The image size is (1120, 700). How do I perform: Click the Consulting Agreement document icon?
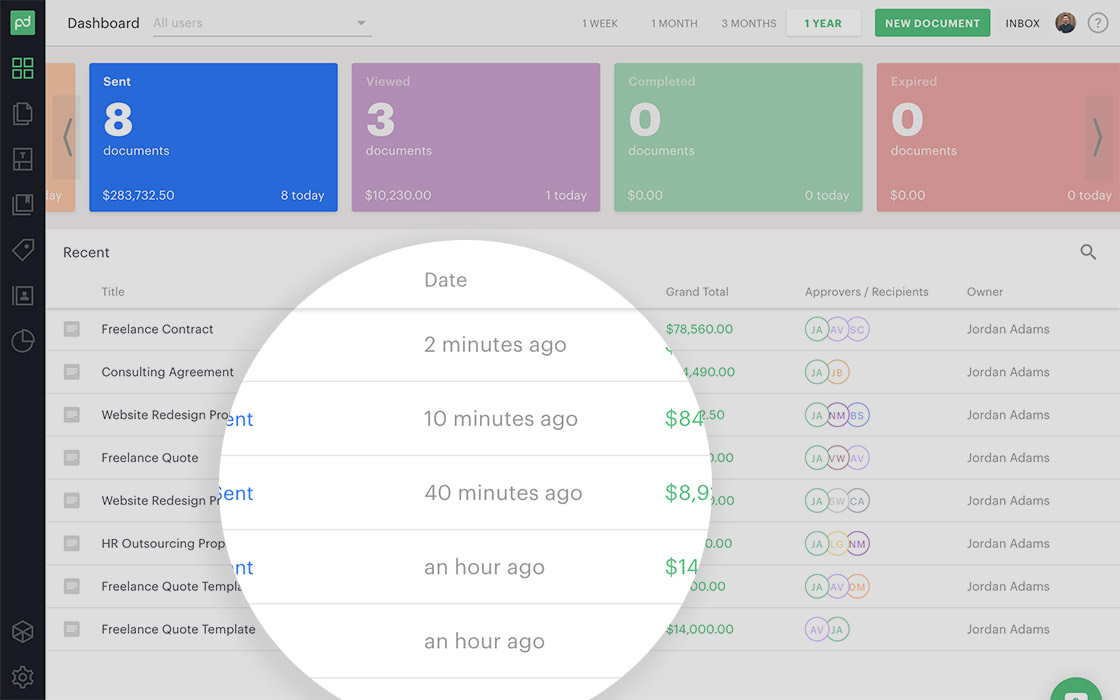(x=71, y=372)
